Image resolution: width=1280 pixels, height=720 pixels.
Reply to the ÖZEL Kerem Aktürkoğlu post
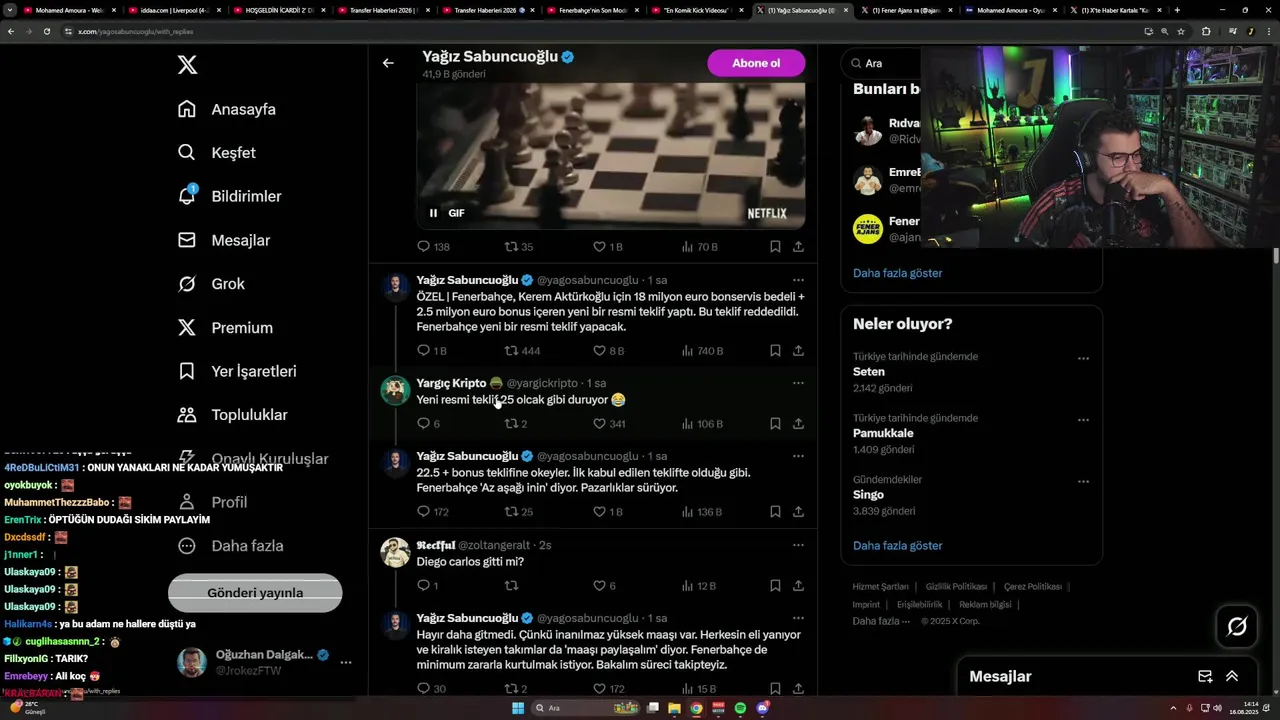coord(431,351)
